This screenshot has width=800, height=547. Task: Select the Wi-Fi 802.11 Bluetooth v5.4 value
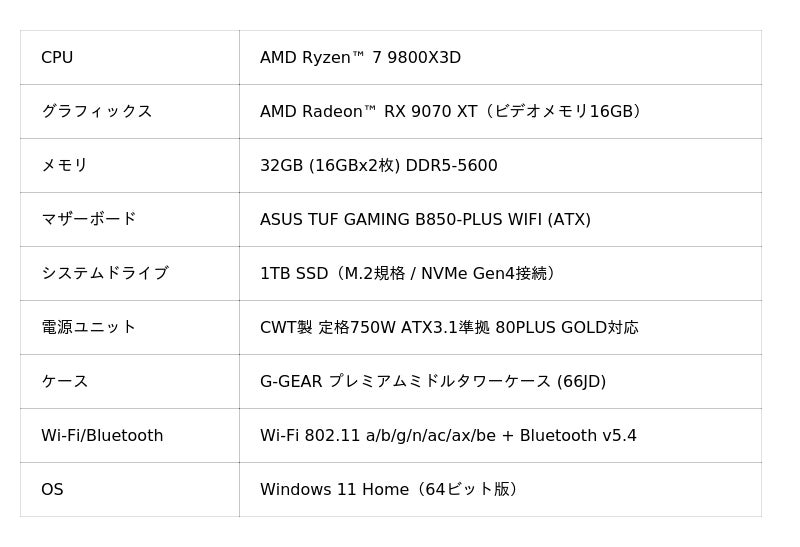pyautogui.click(x=448, y=435)
